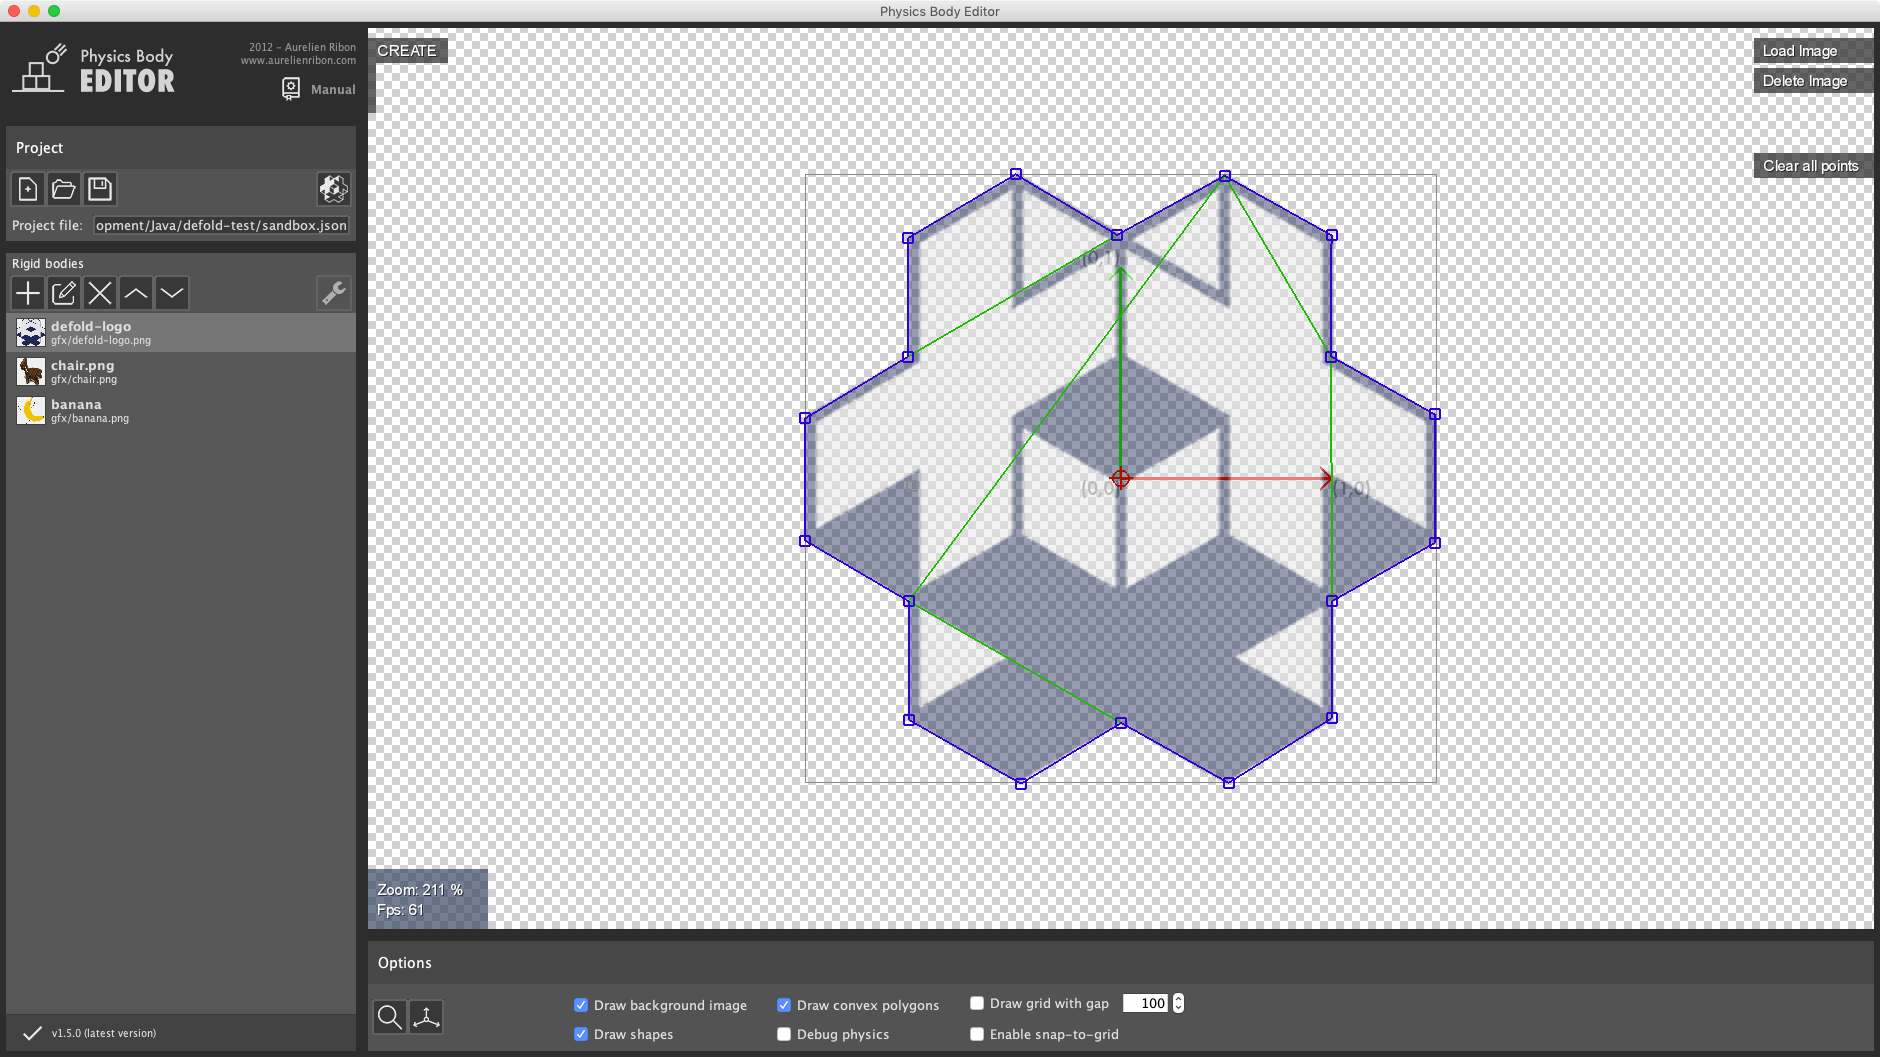Click the zoom magnifier tool icon
1880x1057 pixels.
[x=390, y=1017]
